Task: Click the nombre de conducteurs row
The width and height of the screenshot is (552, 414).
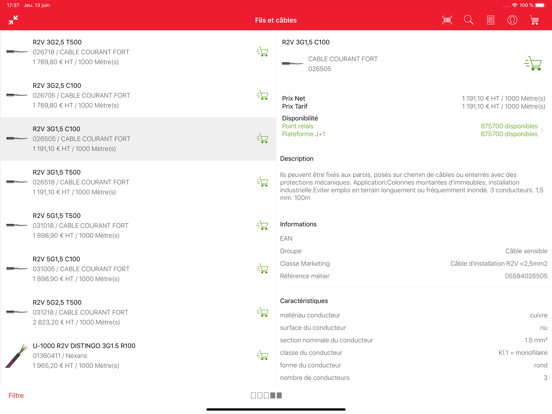Action: tap(414, 378)
